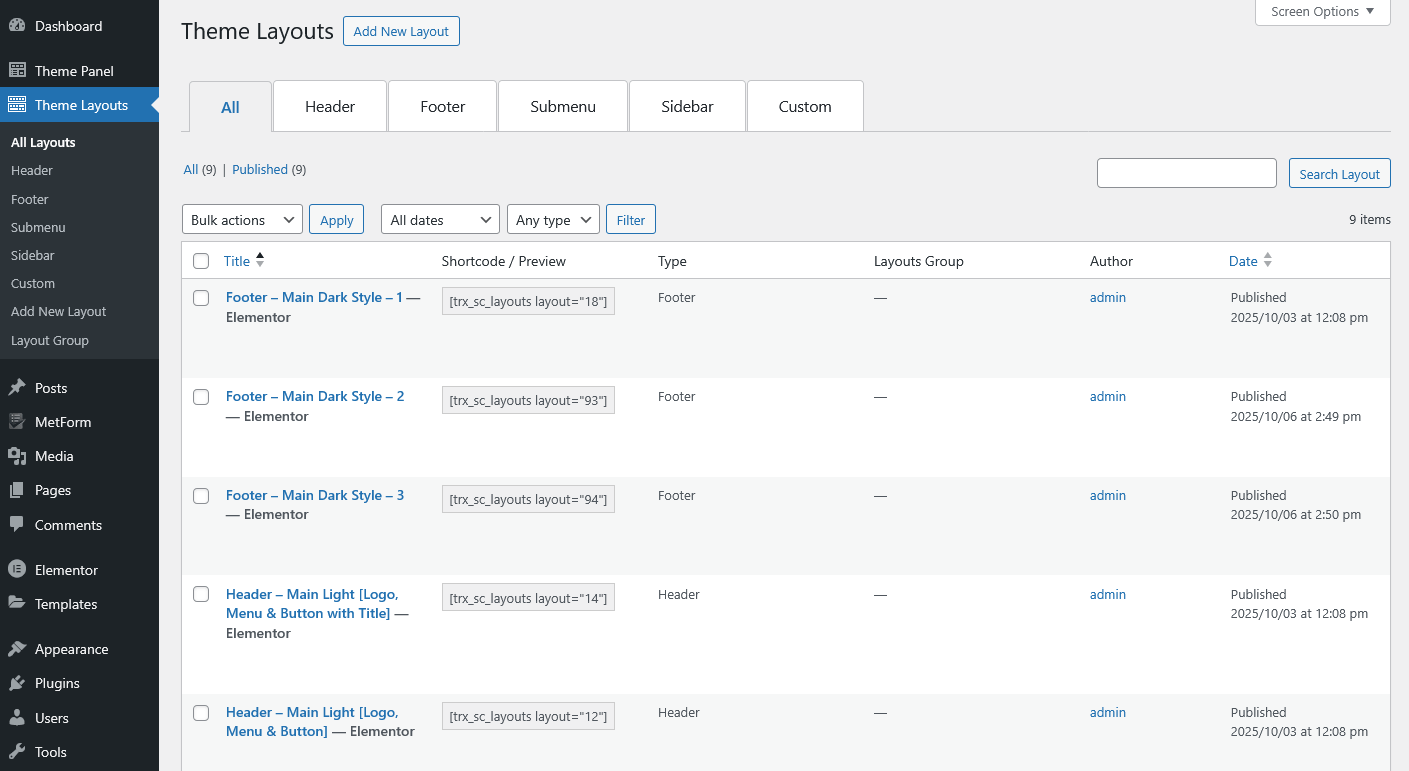
Task: Open the Bulk actions dropdown
Action: (x=242, y=220)
